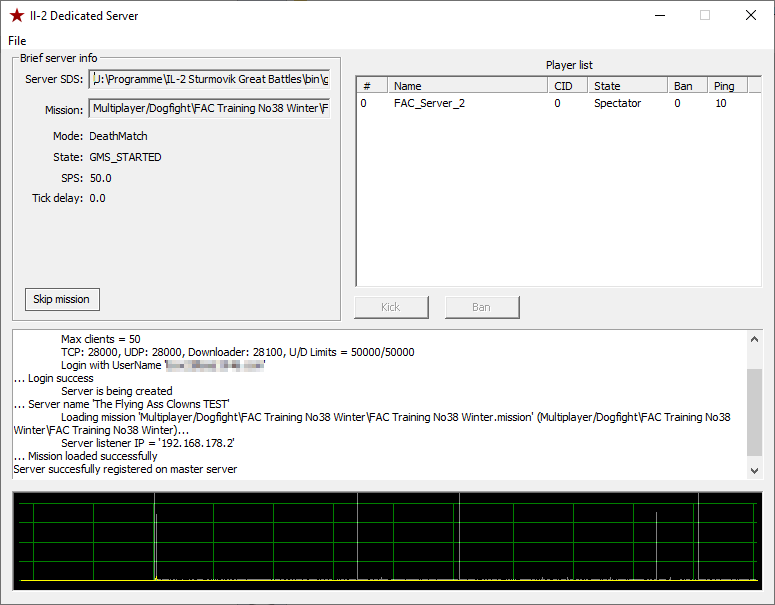
Task: Sort player list by Name column header
Action: [468, 86]
